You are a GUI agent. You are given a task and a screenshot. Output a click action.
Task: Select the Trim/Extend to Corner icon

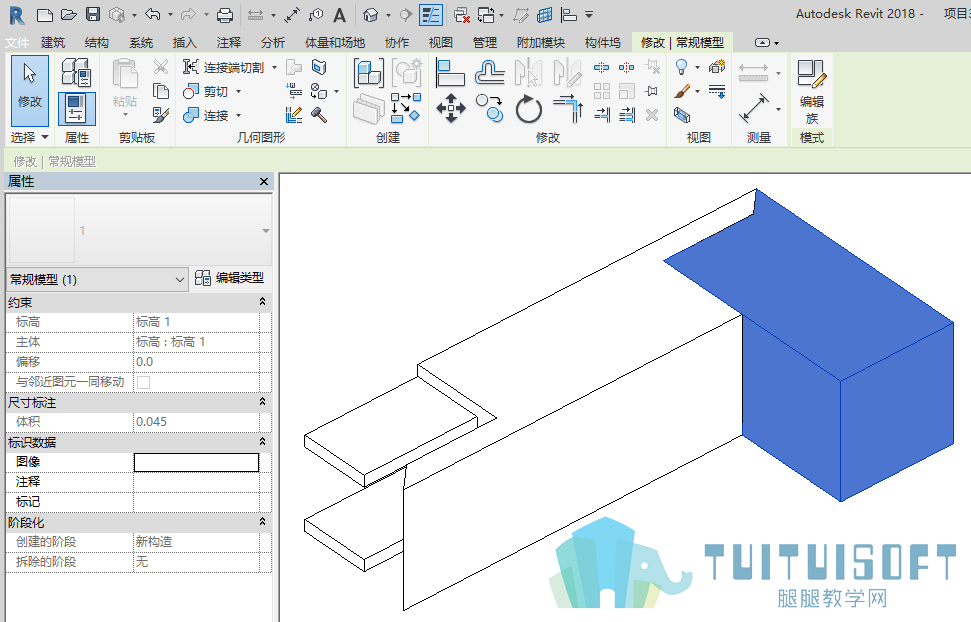568,108
